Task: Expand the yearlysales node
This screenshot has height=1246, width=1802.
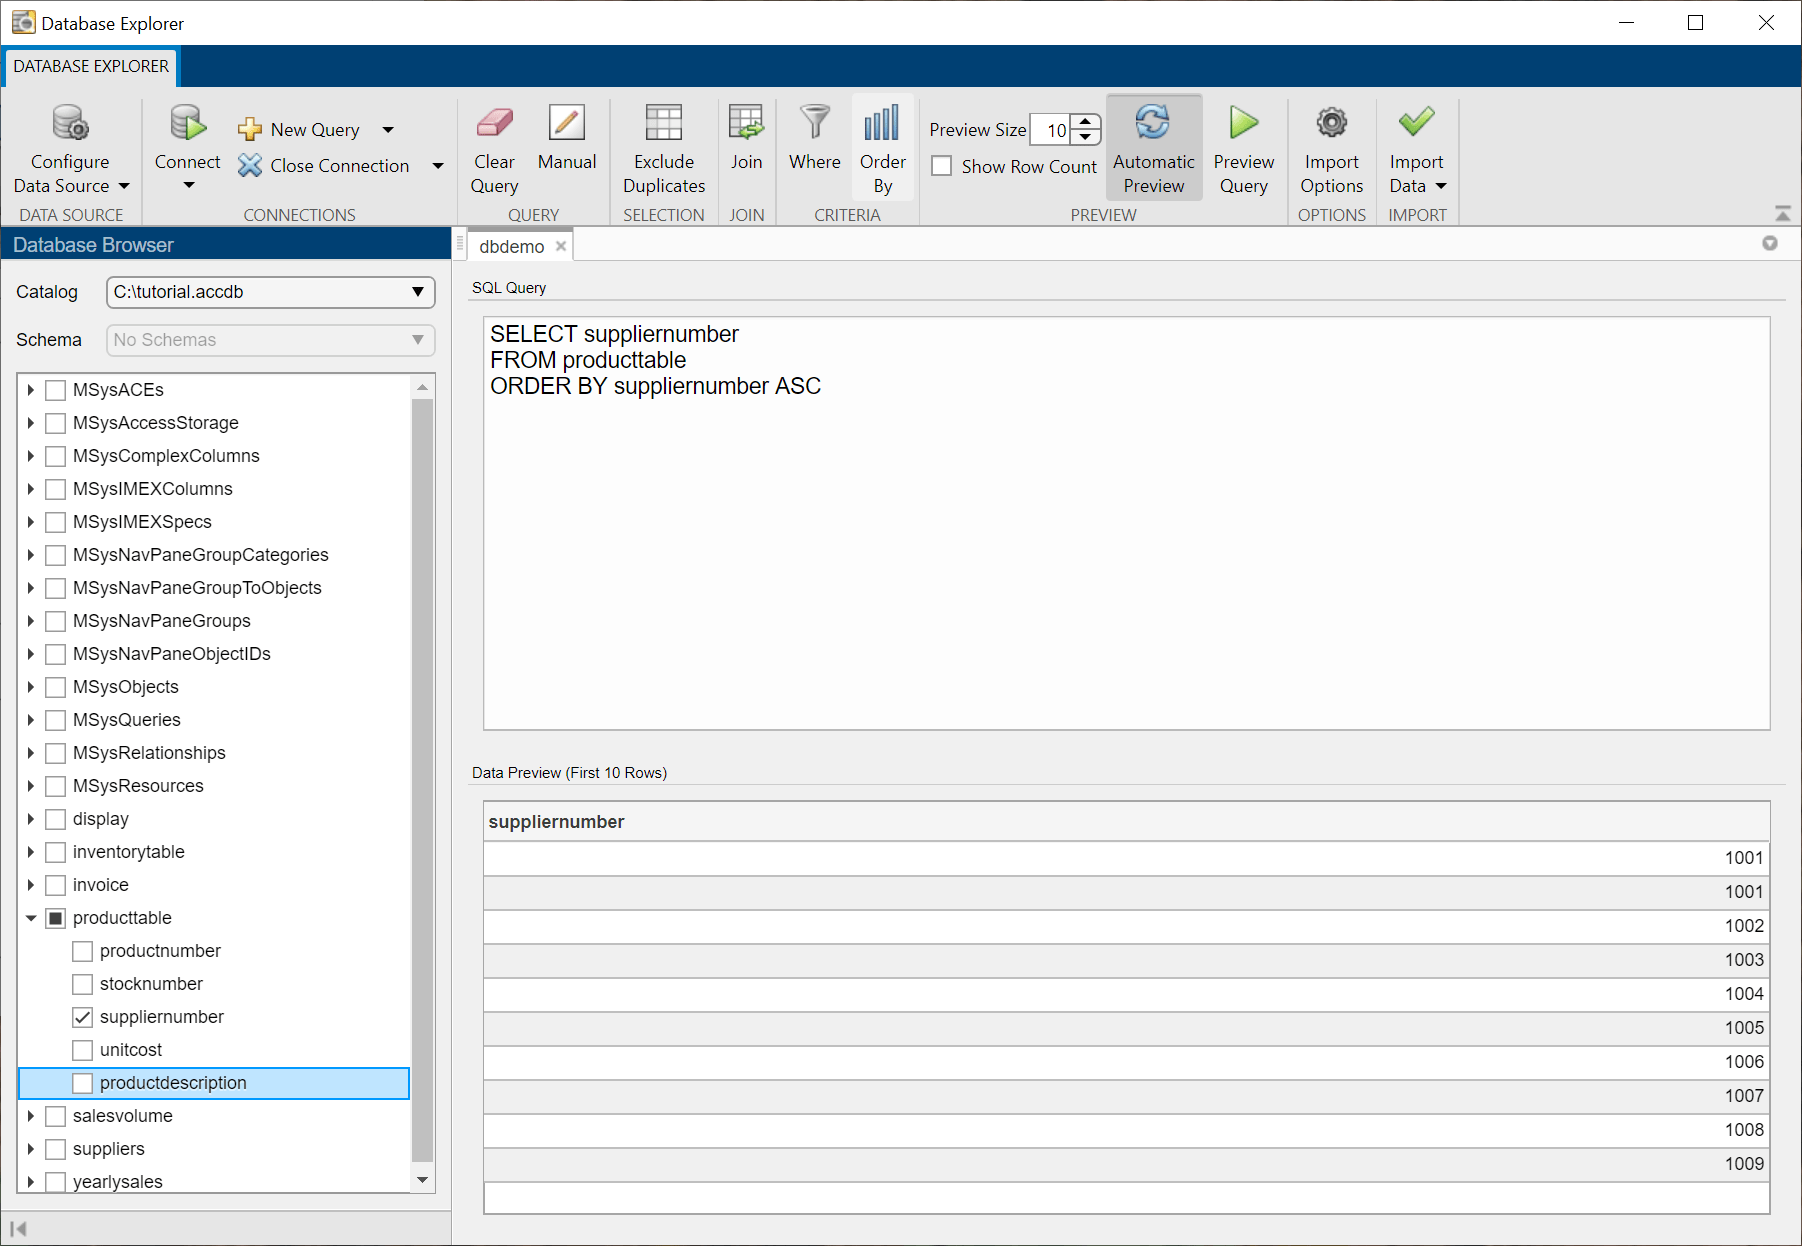Action: 31,1182
